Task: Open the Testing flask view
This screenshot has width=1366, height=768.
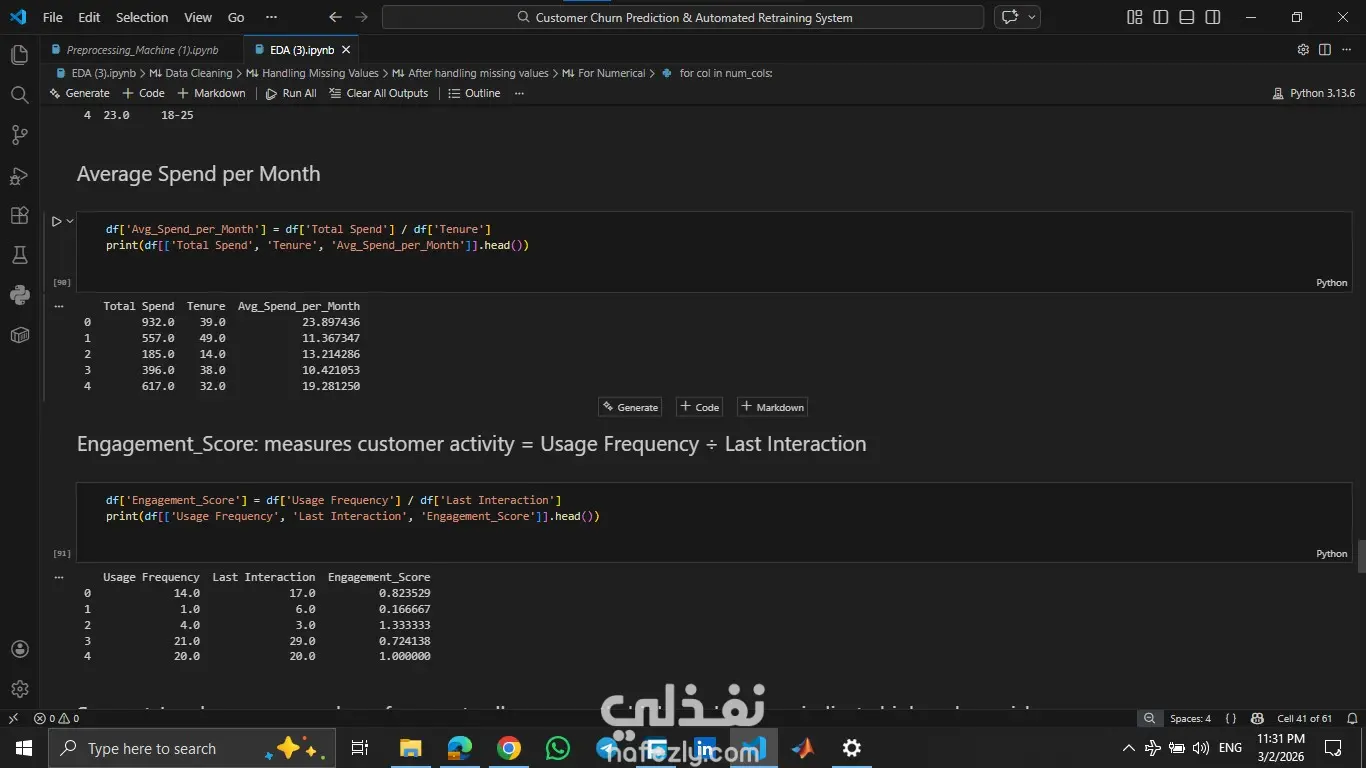Action: point(19,256)
